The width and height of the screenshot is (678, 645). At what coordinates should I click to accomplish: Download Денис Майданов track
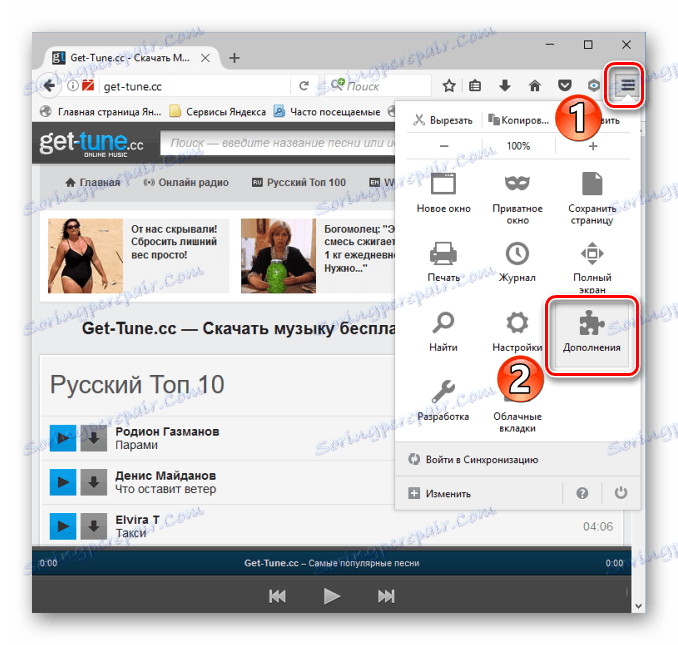coord(93,482)
